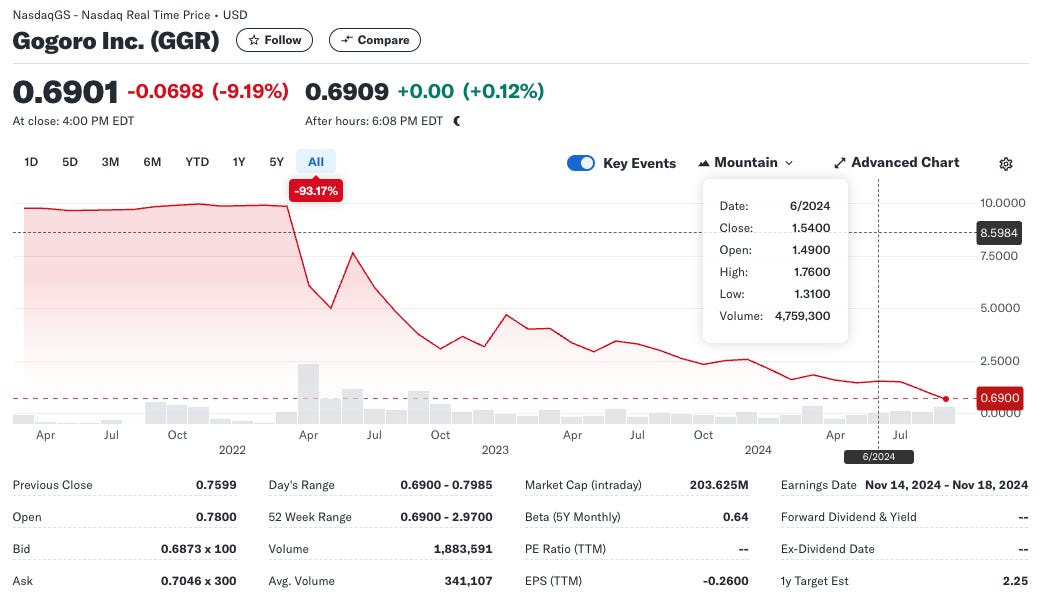The width and height of the screenshot is (1042, 604).
Task: Click the after-hours moon icon
Action: pyautogui.click(x=457, y=121)
